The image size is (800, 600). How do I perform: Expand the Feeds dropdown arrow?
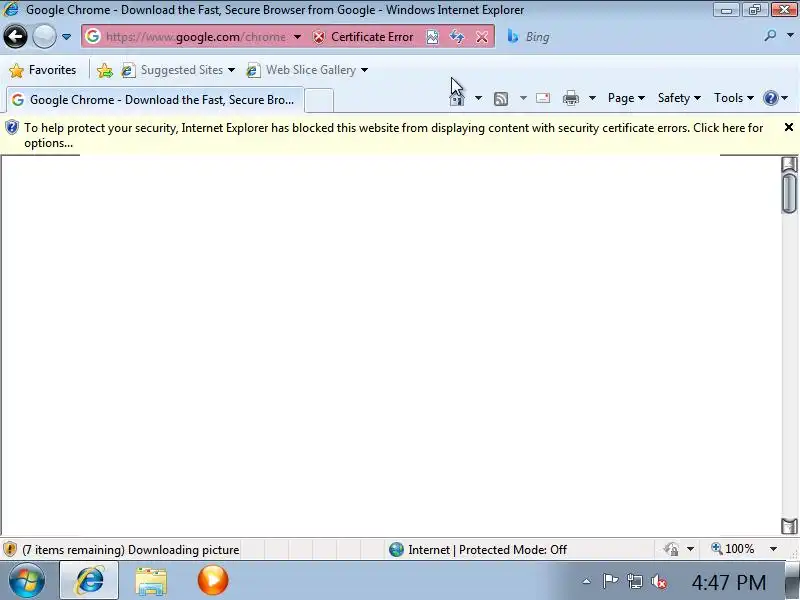coord(523,98)
